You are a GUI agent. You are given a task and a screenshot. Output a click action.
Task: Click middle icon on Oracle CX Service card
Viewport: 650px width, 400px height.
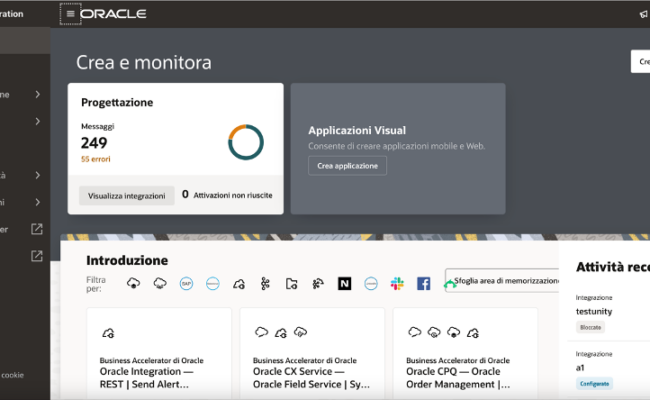(281, 332)
